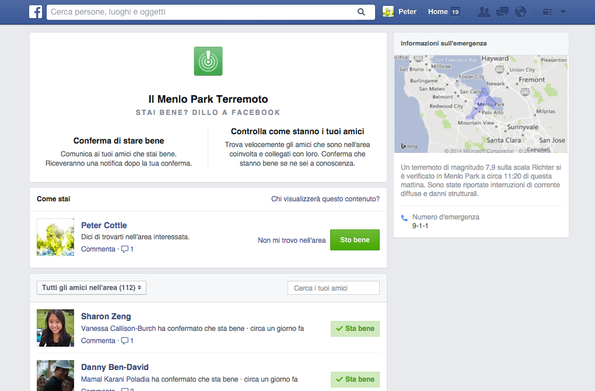The image size is (595, 391).
Task: Click 'Sta bene' button for Sharon Zeng
Action: [355, 329]
